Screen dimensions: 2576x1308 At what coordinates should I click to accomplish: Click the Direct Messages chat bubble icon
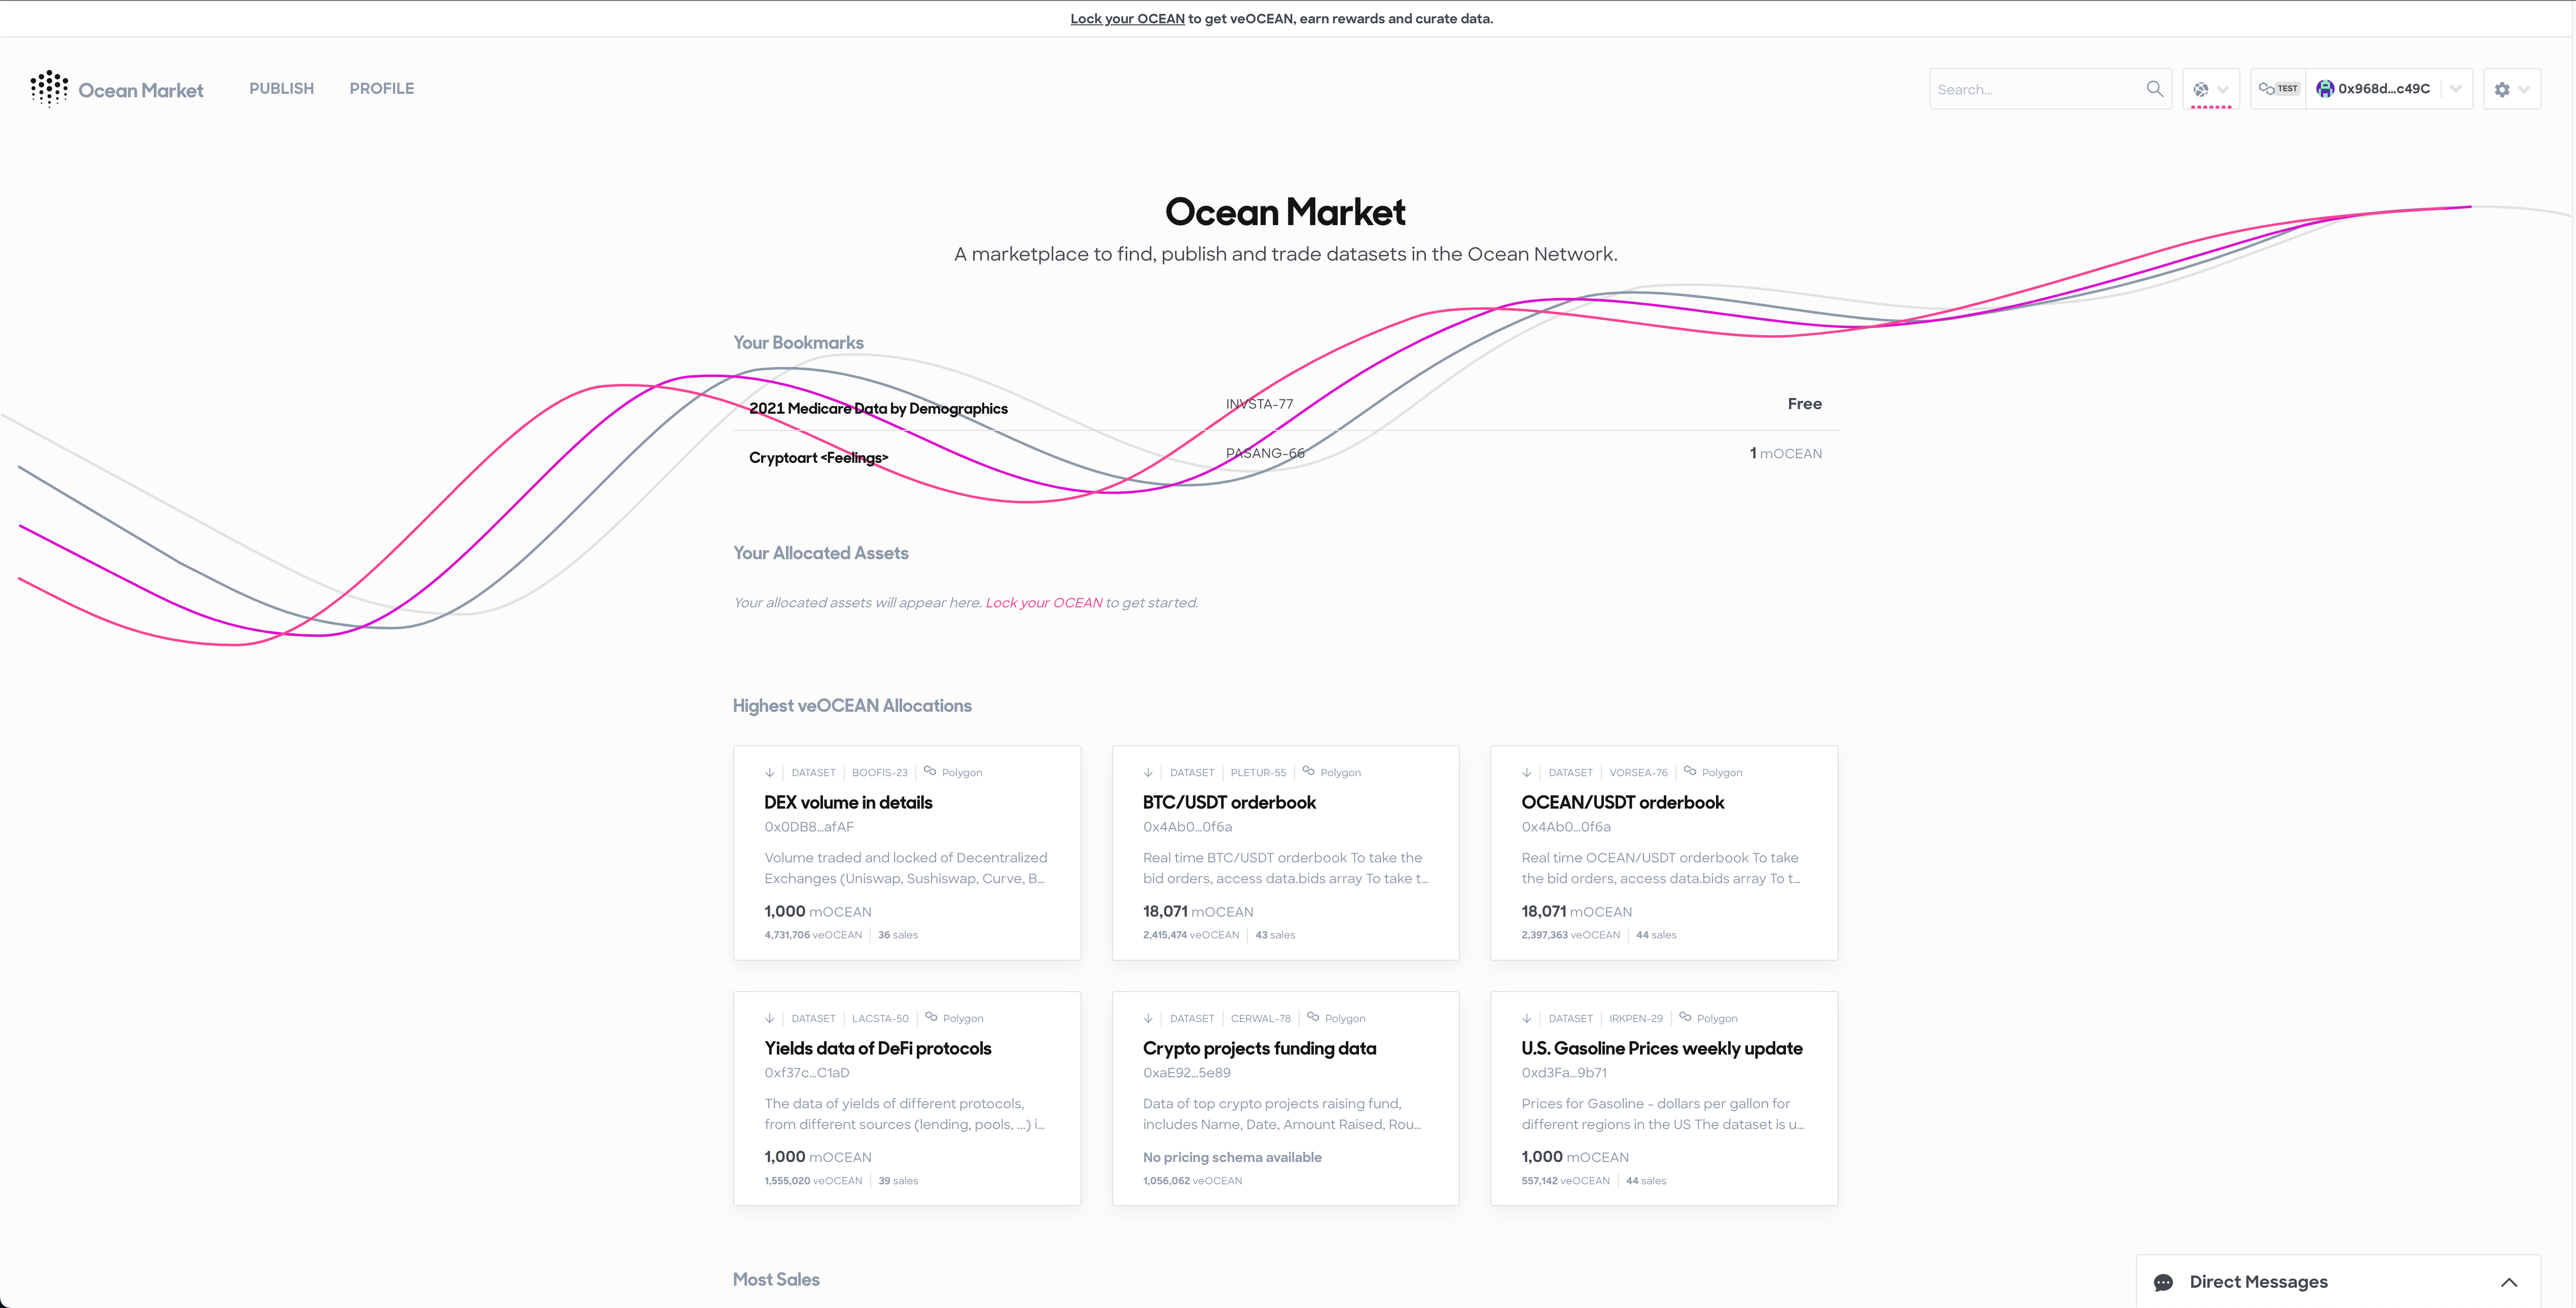(2163, 1282)
